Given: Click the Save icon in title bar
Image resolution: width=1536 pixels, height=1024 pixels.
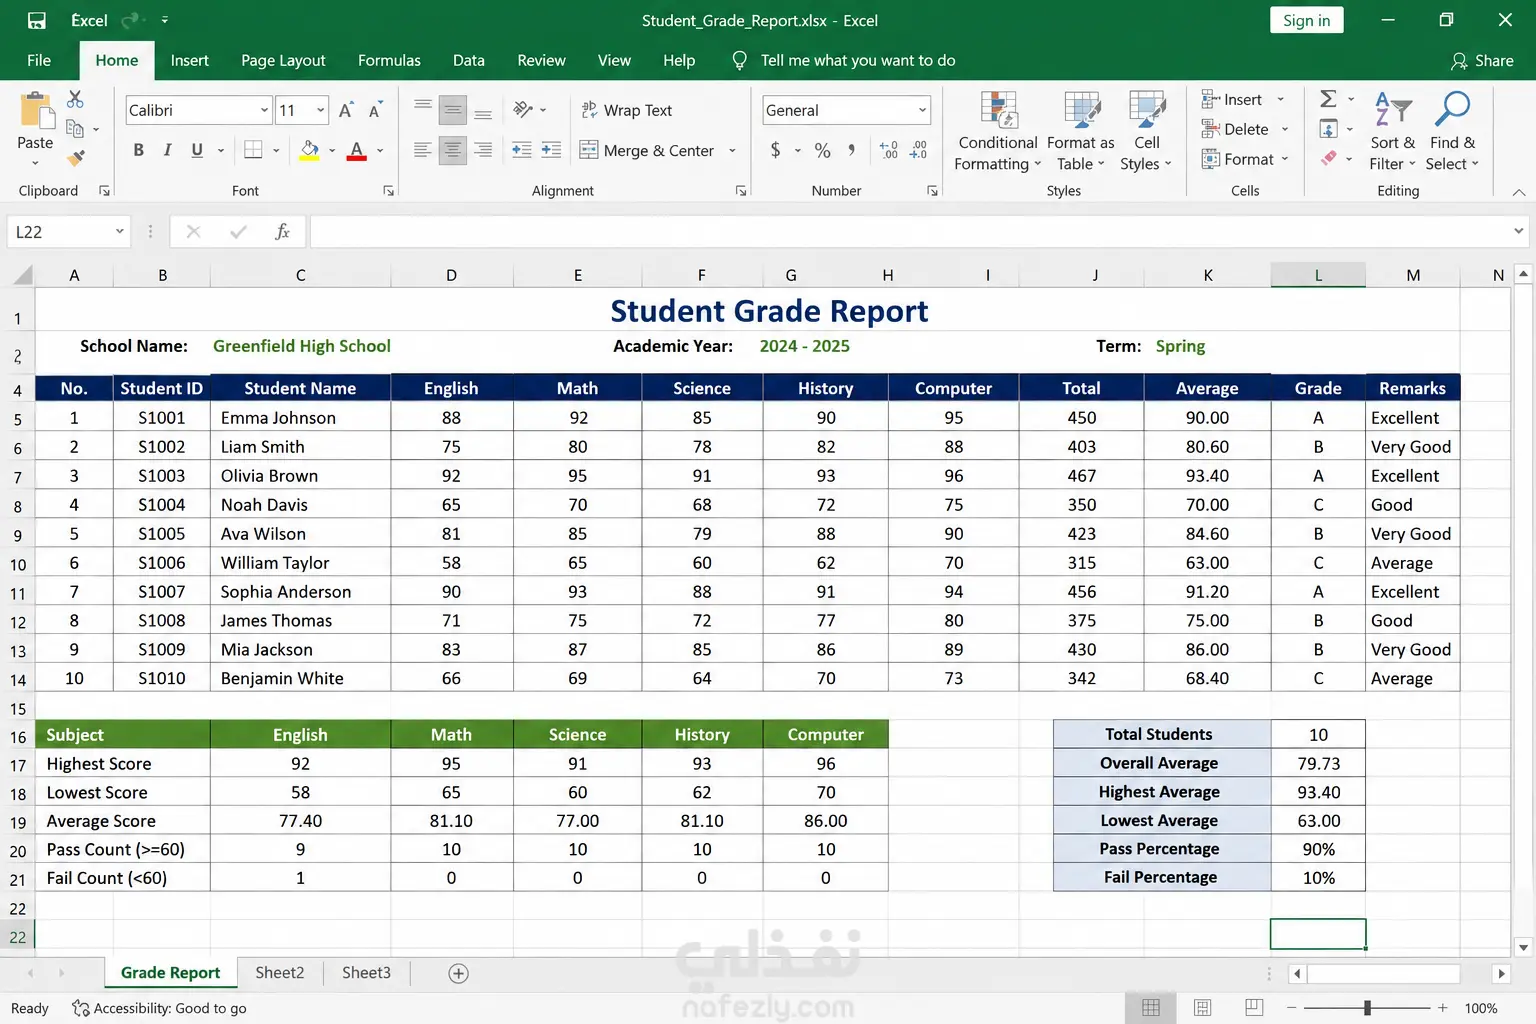Looking at the screenshot, I should (37, 20).
